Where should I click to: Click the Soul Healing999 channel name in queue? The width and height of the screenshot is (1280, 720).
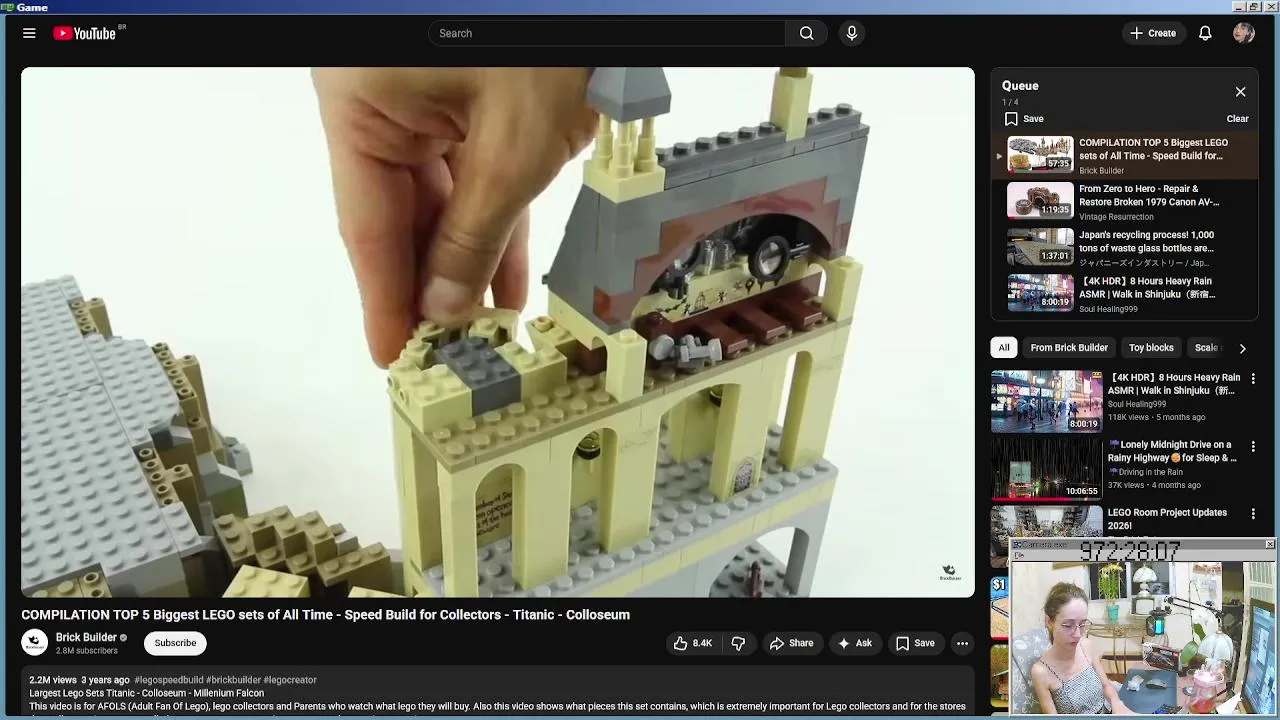1108,309
